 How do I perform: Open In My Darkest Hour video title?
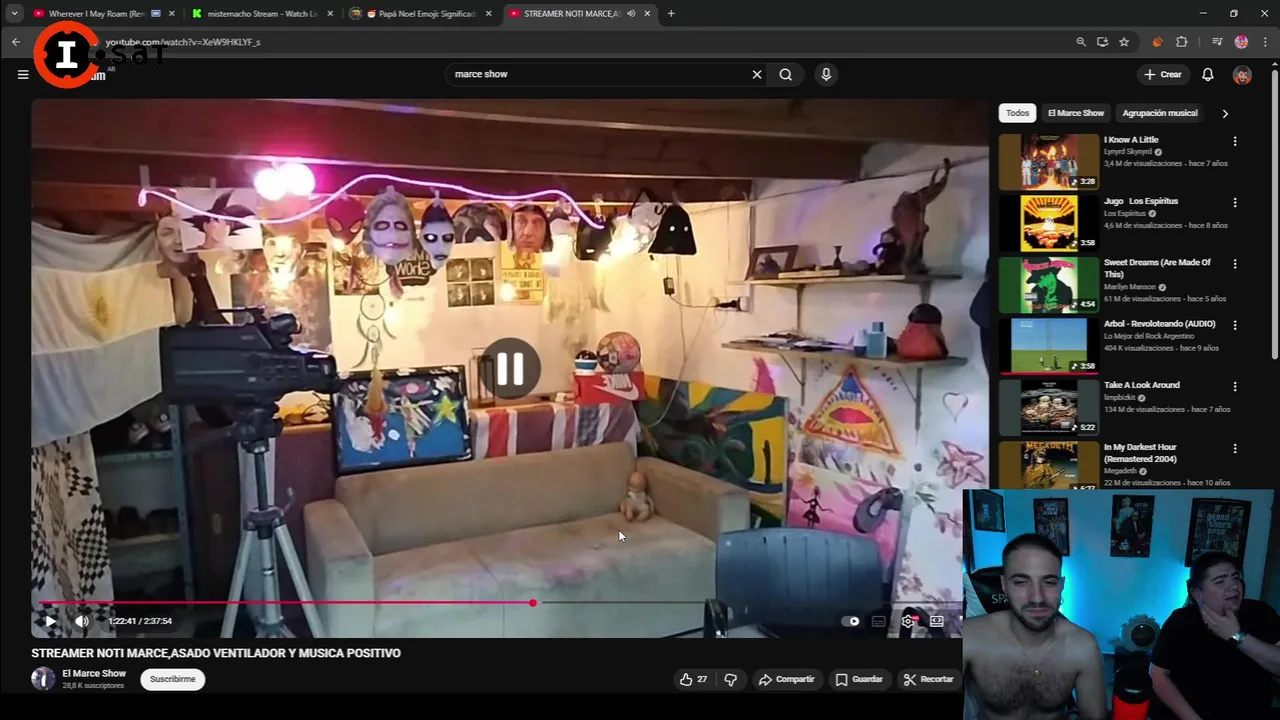click(1141, 453)
